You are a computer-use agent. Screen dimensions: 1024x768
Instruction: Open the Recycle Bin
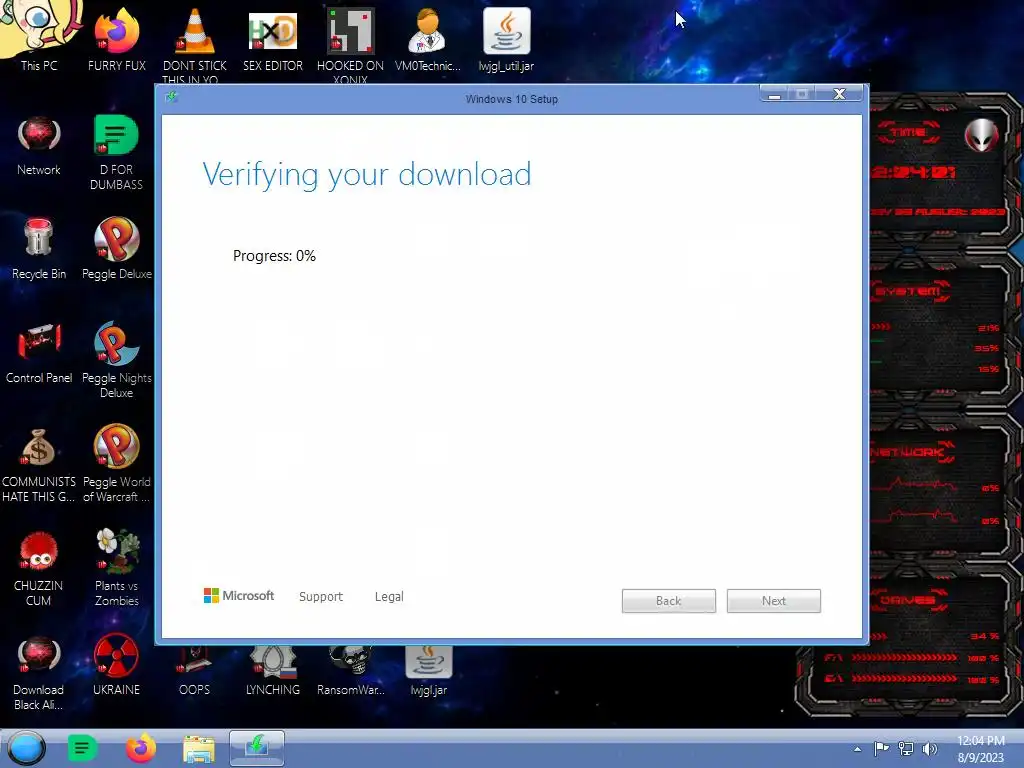pyautogui.click(x=39, y=248)
